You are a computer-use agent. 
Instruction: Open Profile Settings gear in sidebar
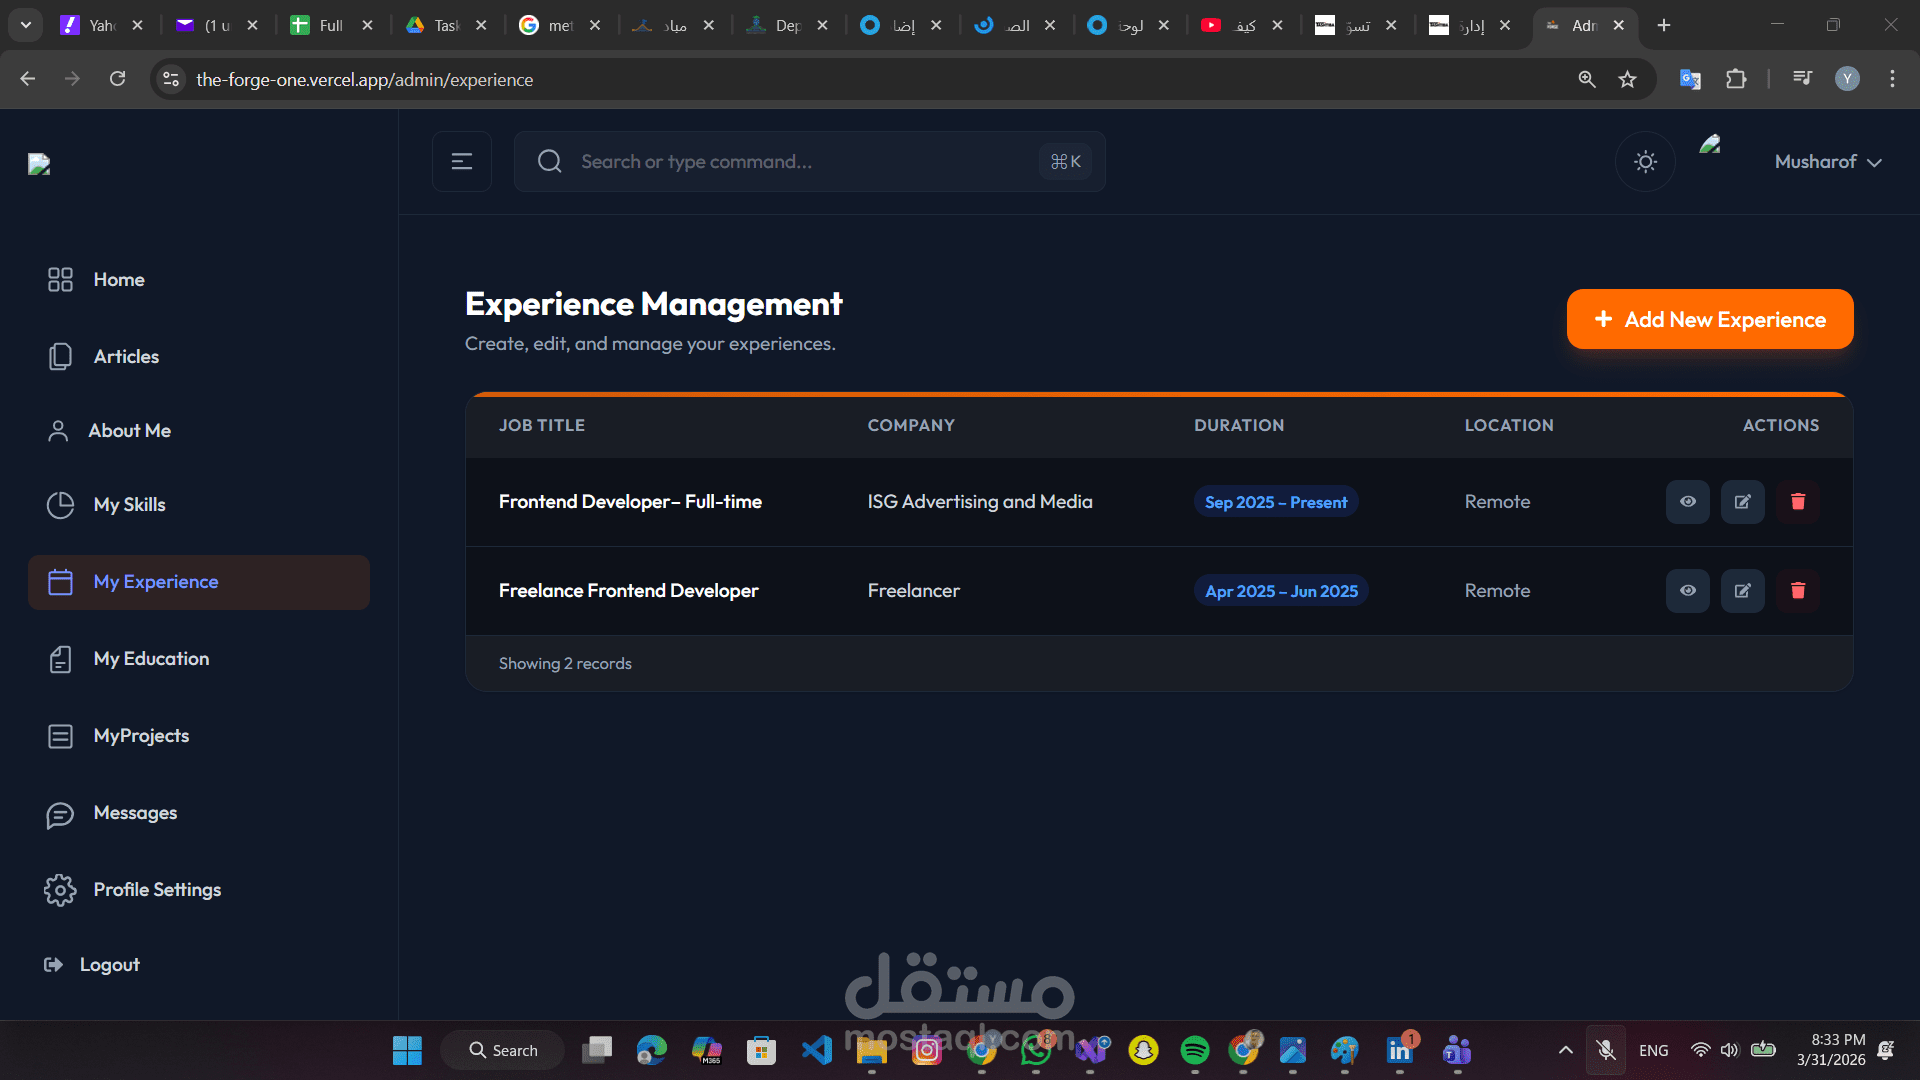(60, 890)
